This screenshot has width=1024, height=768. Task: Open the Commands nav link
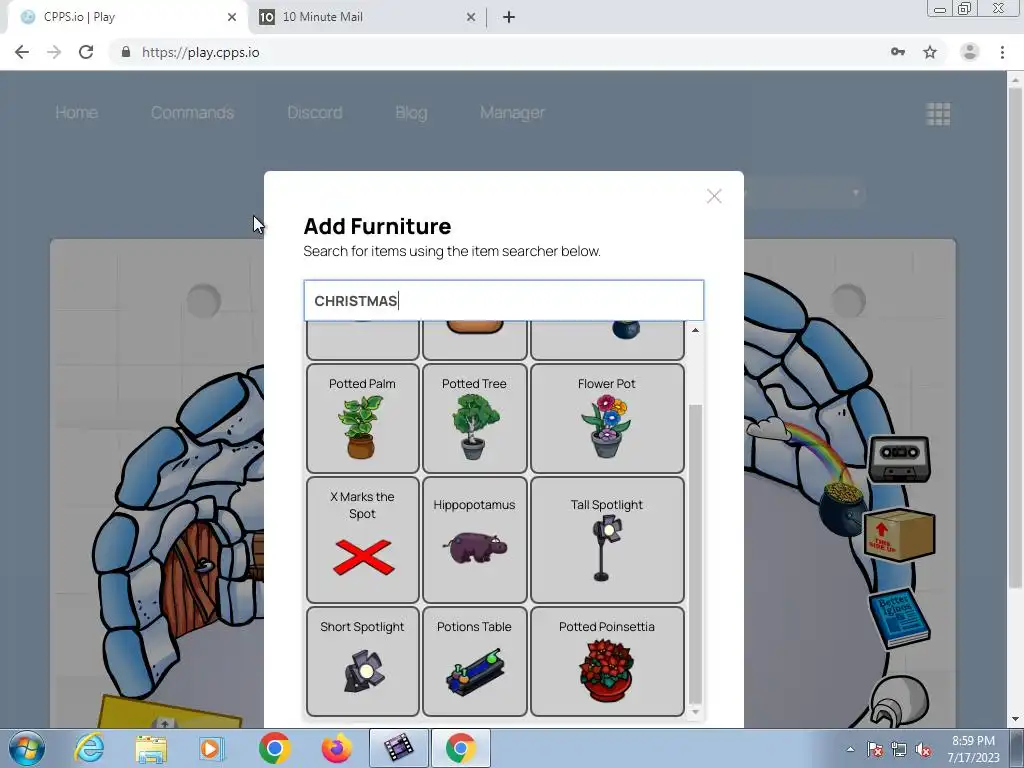192,112
